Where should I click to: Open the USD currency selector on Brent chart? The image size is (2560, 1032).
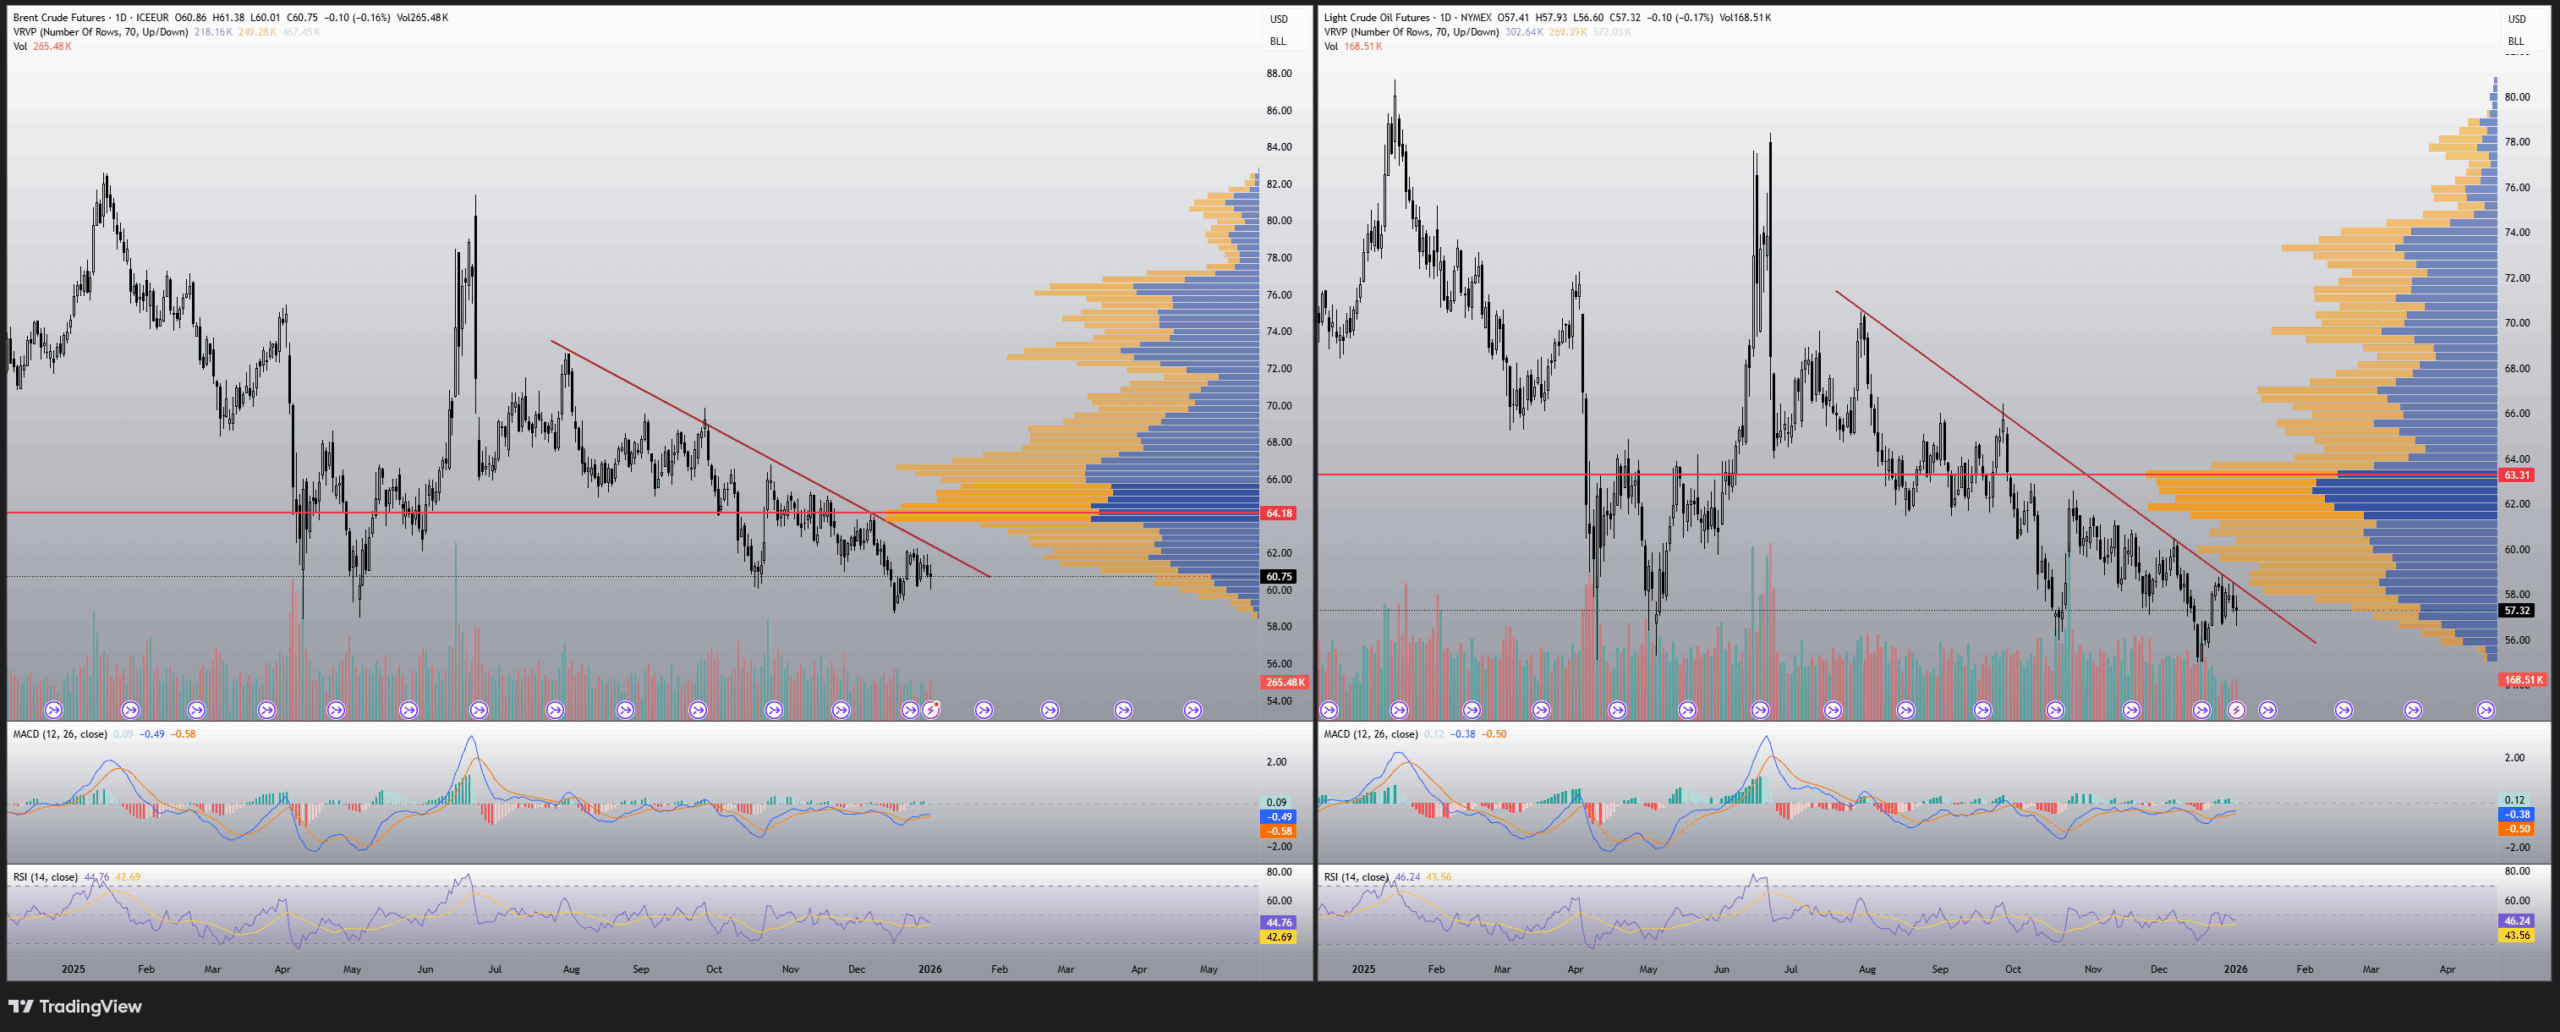[x=1278, y=19]
